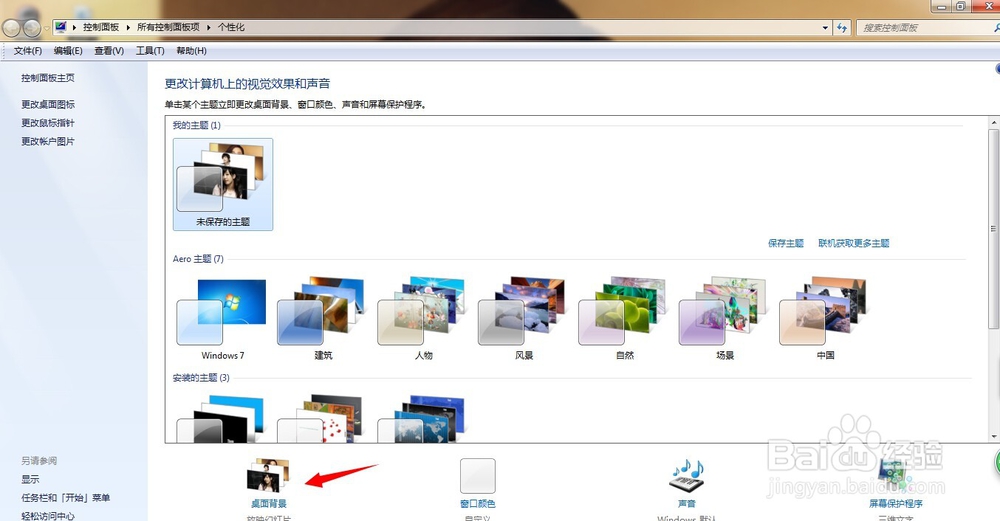1000x521 pixels.
Task: Open Change desktop icons (更改桌面图标)
Action: tap(48, 104)
